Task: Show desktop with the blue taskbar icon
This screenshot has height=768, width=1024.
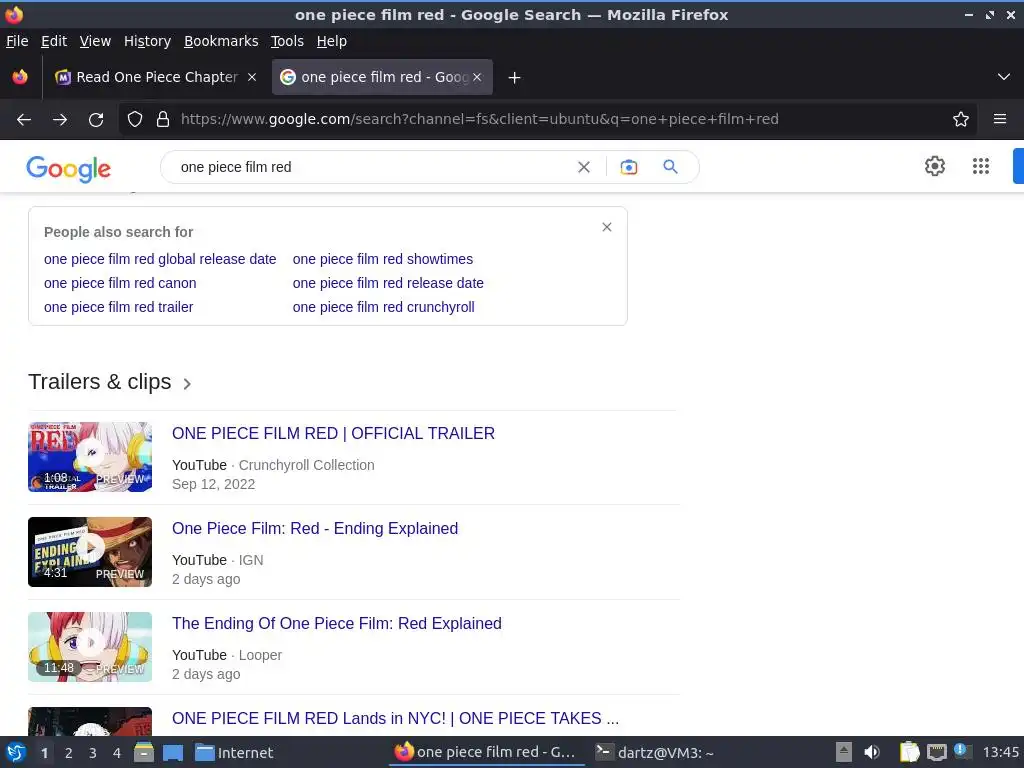Action: (x=172, y=753)
